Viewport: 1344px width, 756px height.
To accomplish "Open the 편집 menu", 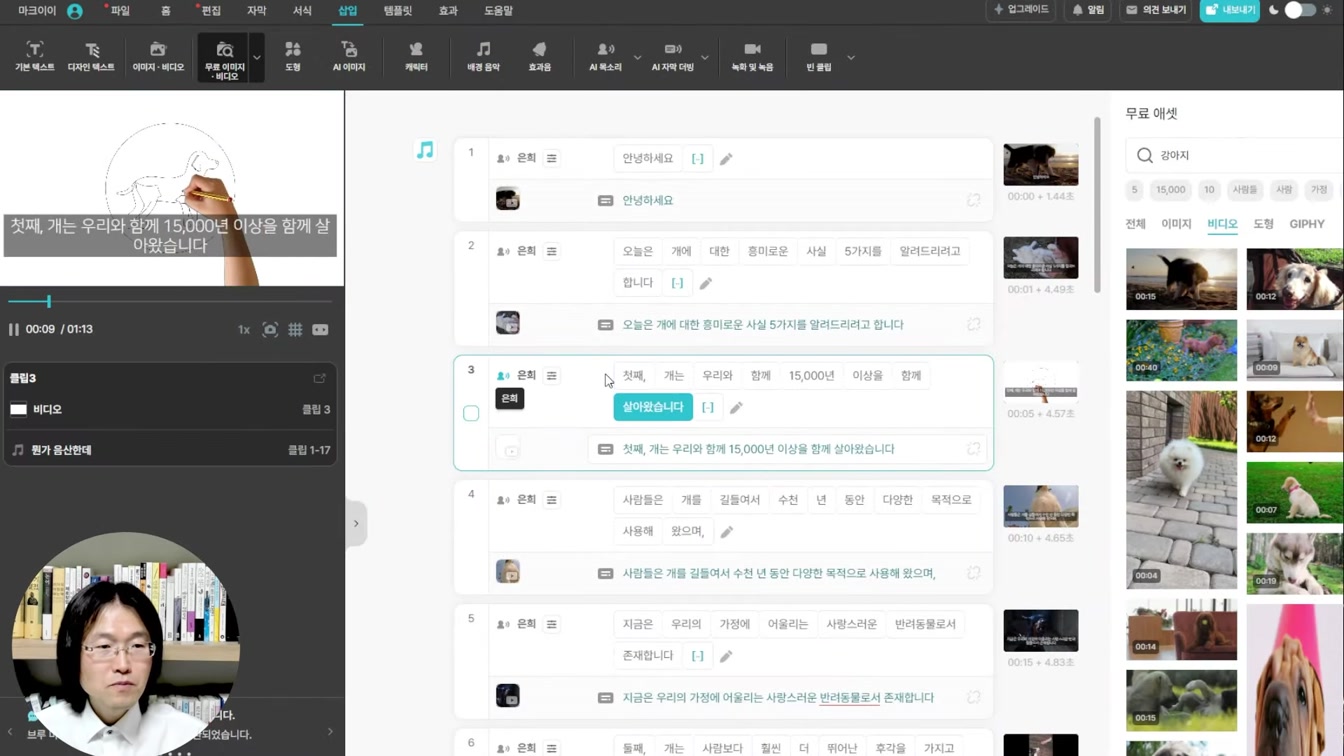I will [x=211, y=11].
